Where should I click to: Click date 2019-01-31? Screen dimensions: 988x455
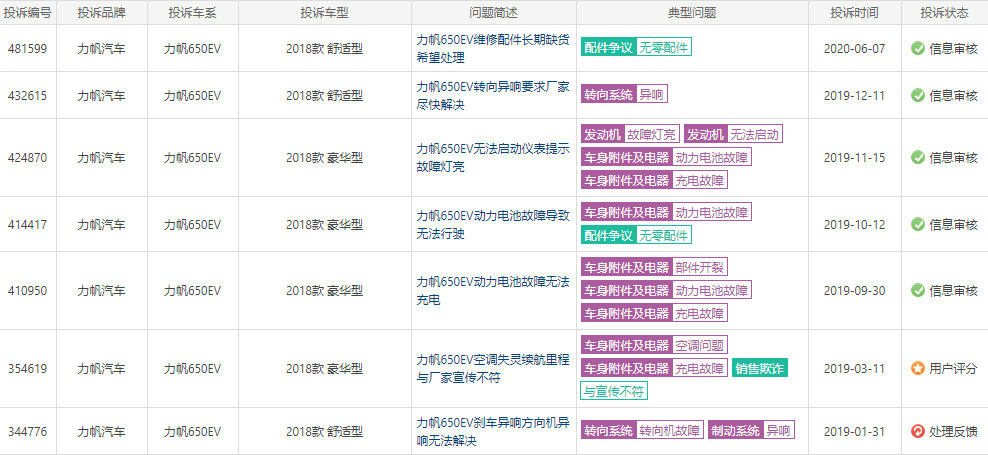854,431
